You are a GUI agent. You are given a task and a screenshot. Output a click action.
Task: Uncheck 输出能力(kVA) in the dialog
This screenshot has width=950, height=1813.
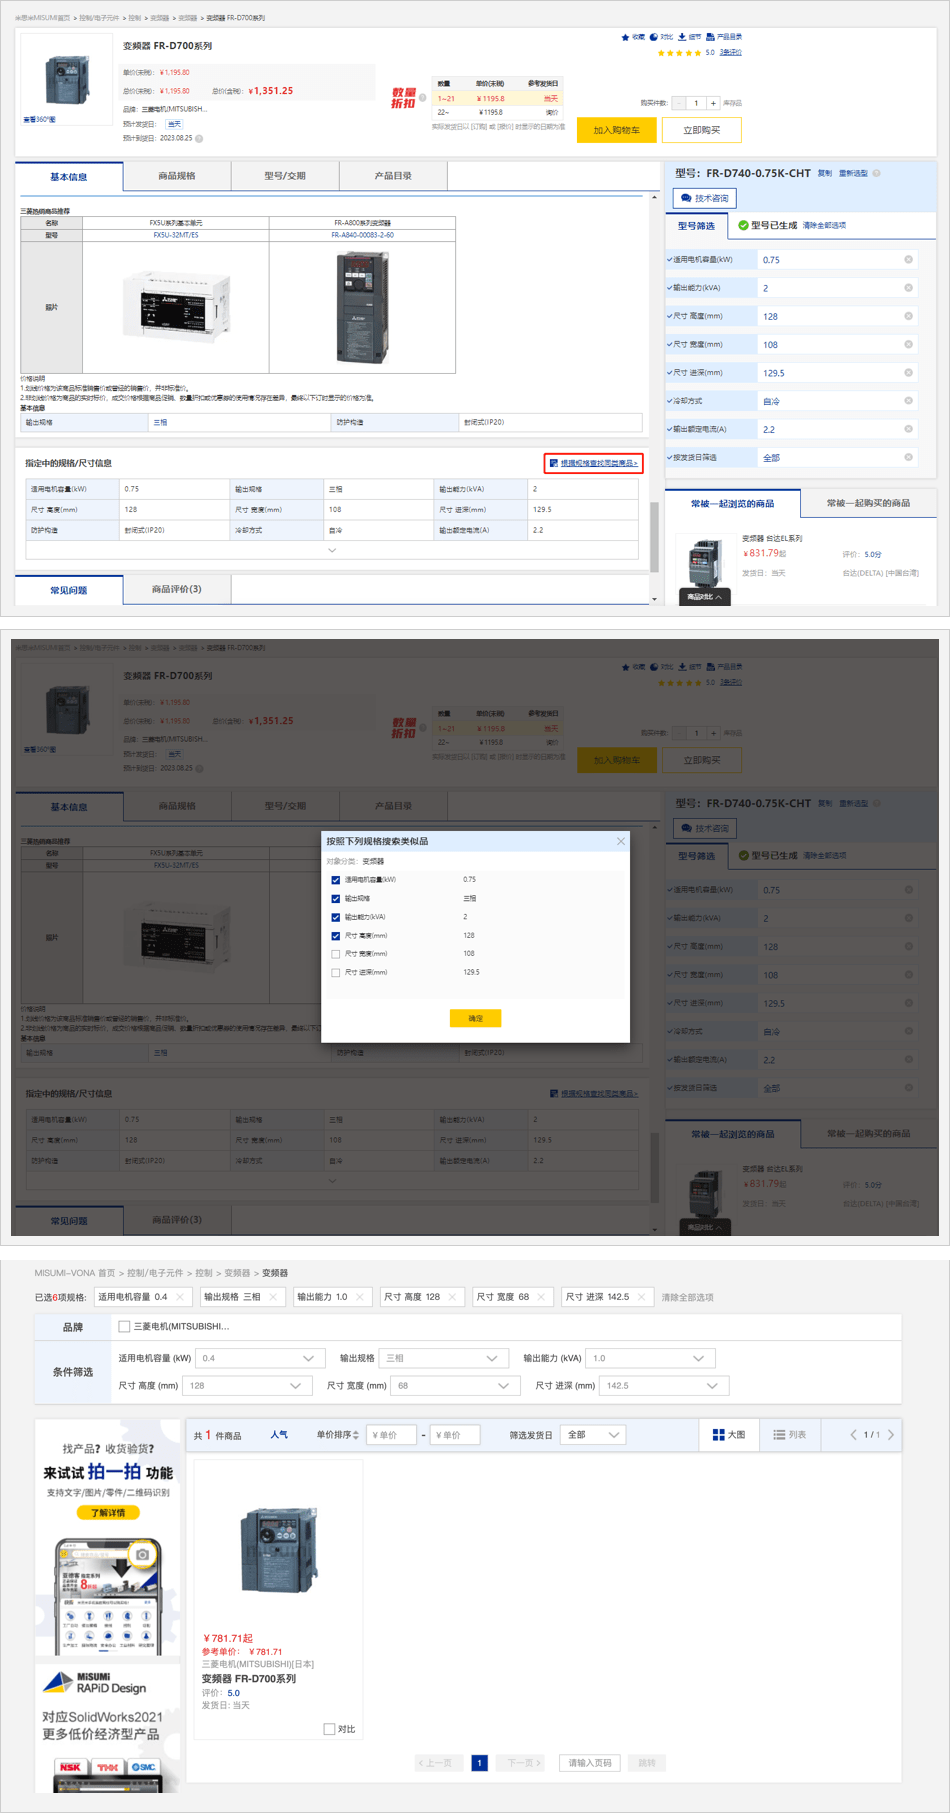(x=336, y=917)
